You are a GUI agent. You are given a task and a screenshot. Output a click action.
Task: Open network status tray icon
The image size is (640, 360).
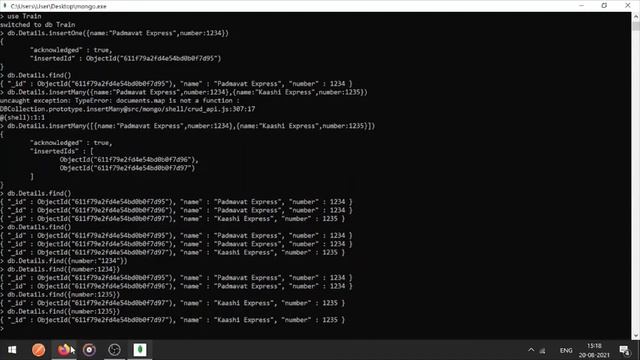pyautogui.click(x=543, y=351)
